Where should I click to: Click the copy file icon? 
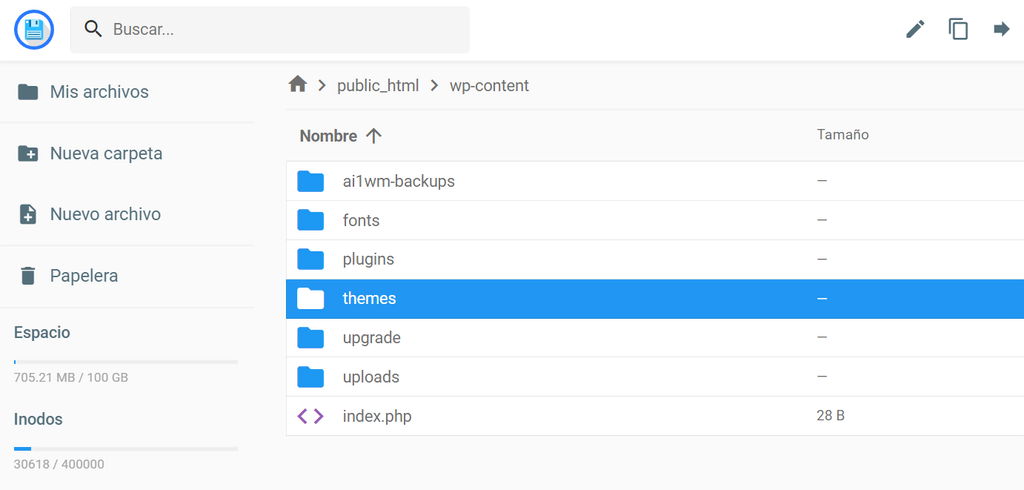[958, 29]
